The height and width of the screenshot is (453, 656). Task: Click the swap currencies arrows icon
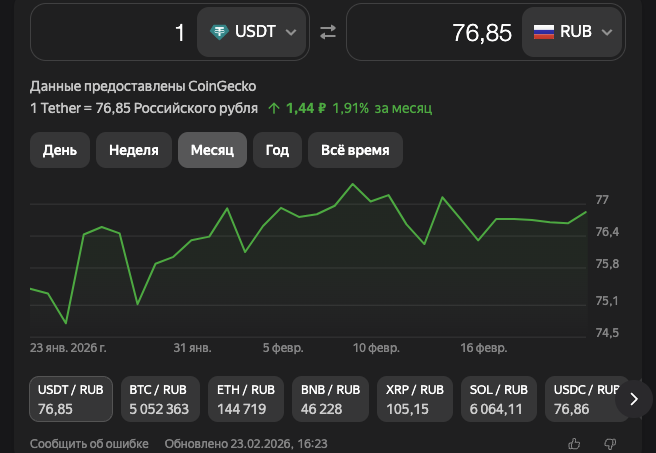(328, 32)
